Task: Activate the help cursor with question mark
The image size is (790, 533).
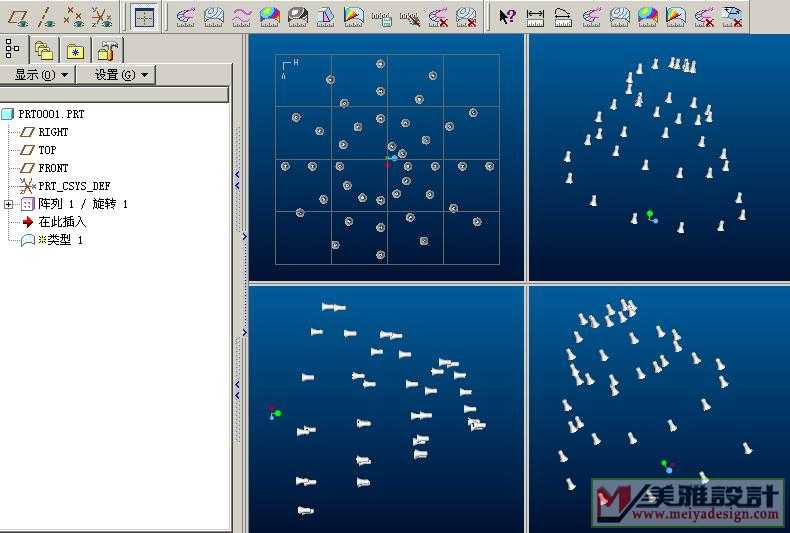Action: (507, 17)
